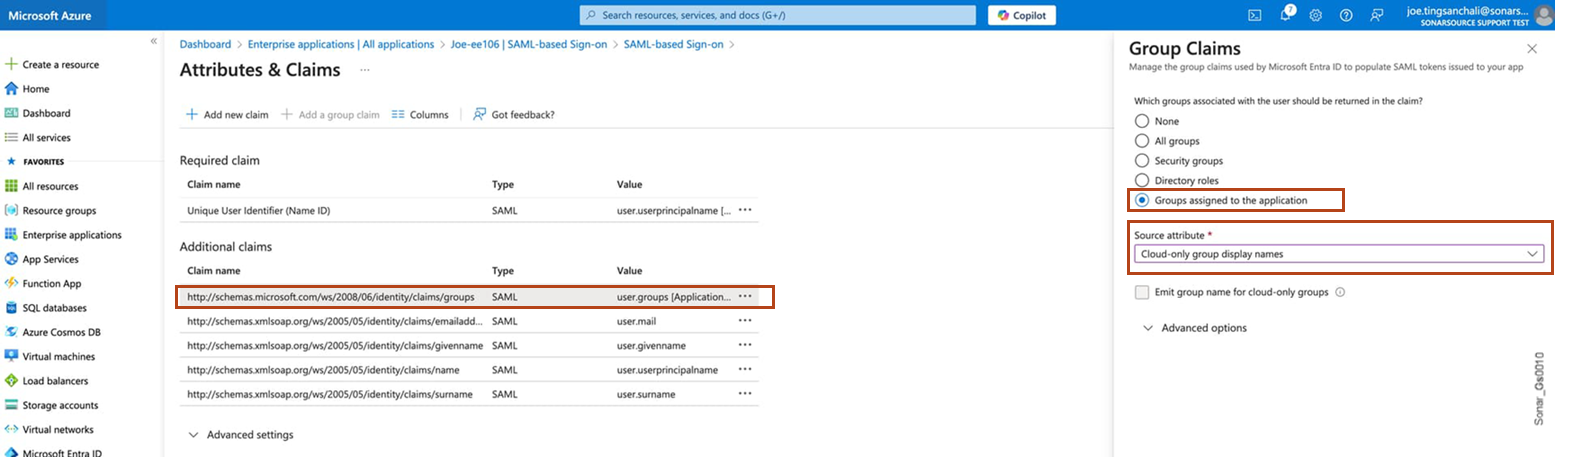Collapse the left sidebar with the double-chevron
Image resolution: width=1572 pixels, height=457 pixels.
click(x=154, y=41)
